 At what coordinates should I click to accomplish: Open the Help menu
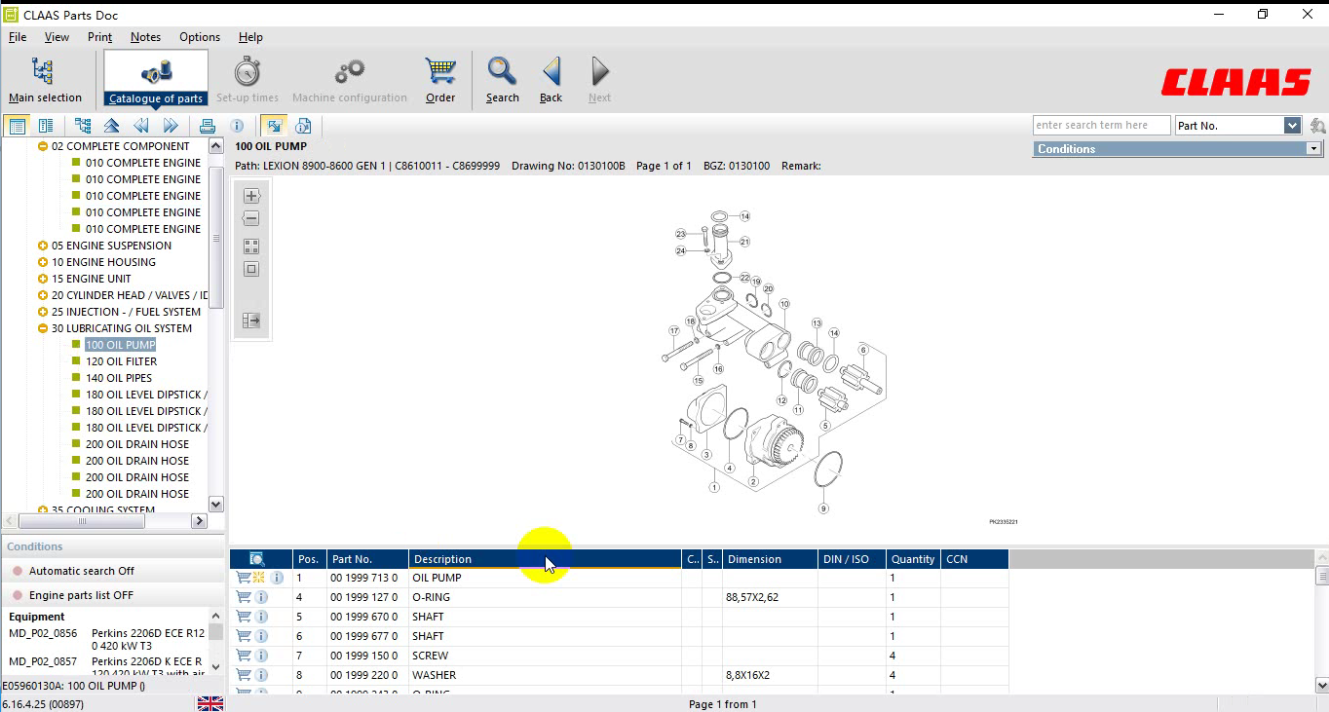tap(251, 37)
